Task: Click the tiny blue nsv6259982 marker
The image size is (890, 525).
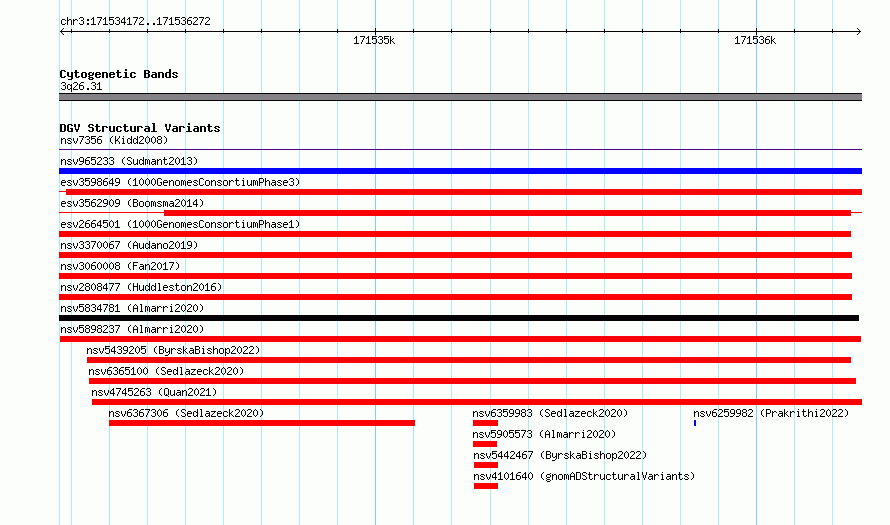Action: coord(695,423)
